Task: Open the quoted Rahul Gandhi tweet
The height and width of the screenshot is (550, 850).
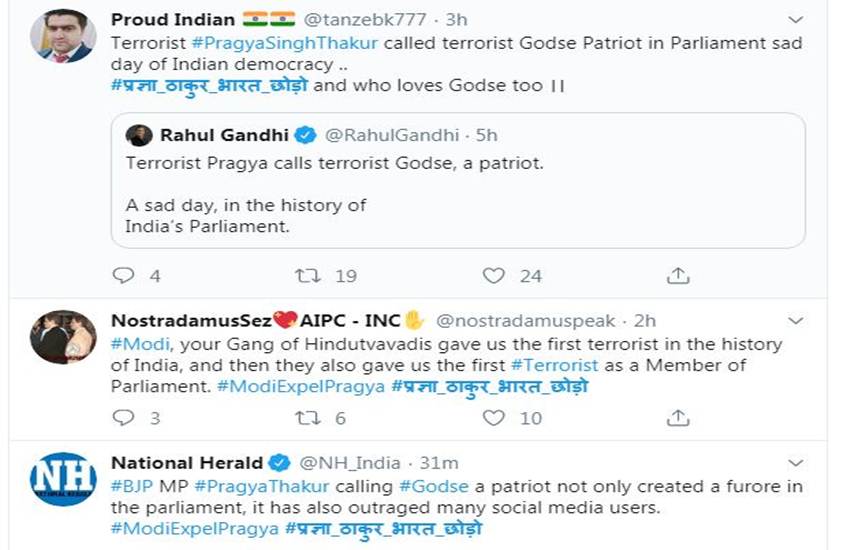Action: [x=458, y=180]
